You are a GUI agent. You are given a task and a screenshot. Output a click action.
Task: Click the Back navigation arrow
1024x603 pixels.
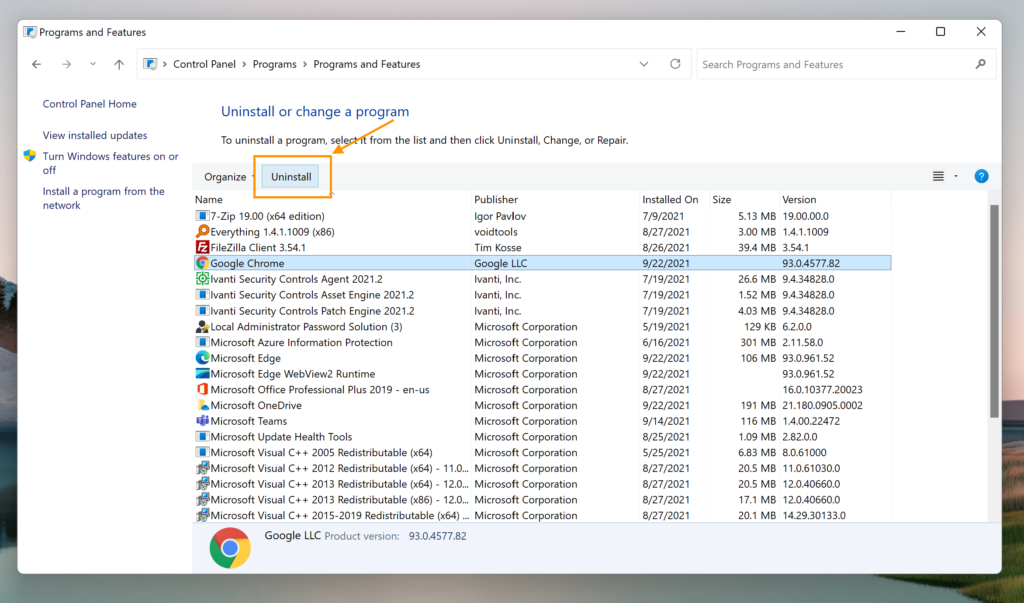click(x=37, y=64)
